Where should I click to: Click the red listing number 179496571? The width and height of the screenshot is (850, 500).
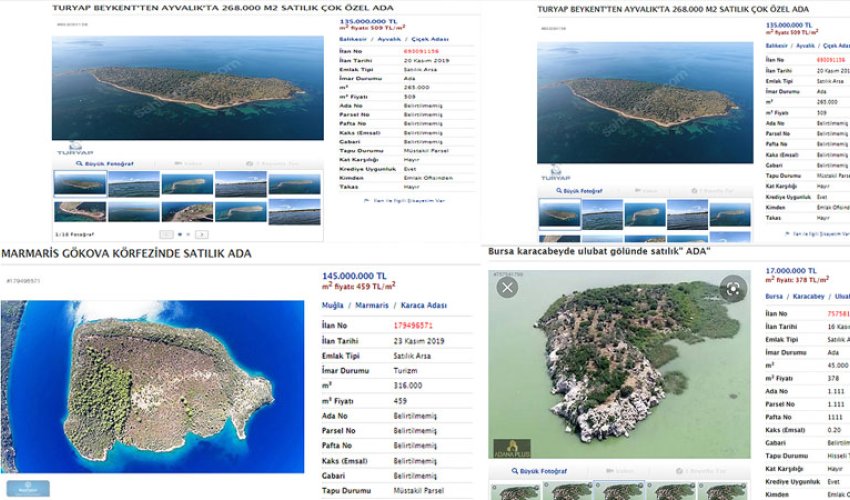[x=413, y=325]
